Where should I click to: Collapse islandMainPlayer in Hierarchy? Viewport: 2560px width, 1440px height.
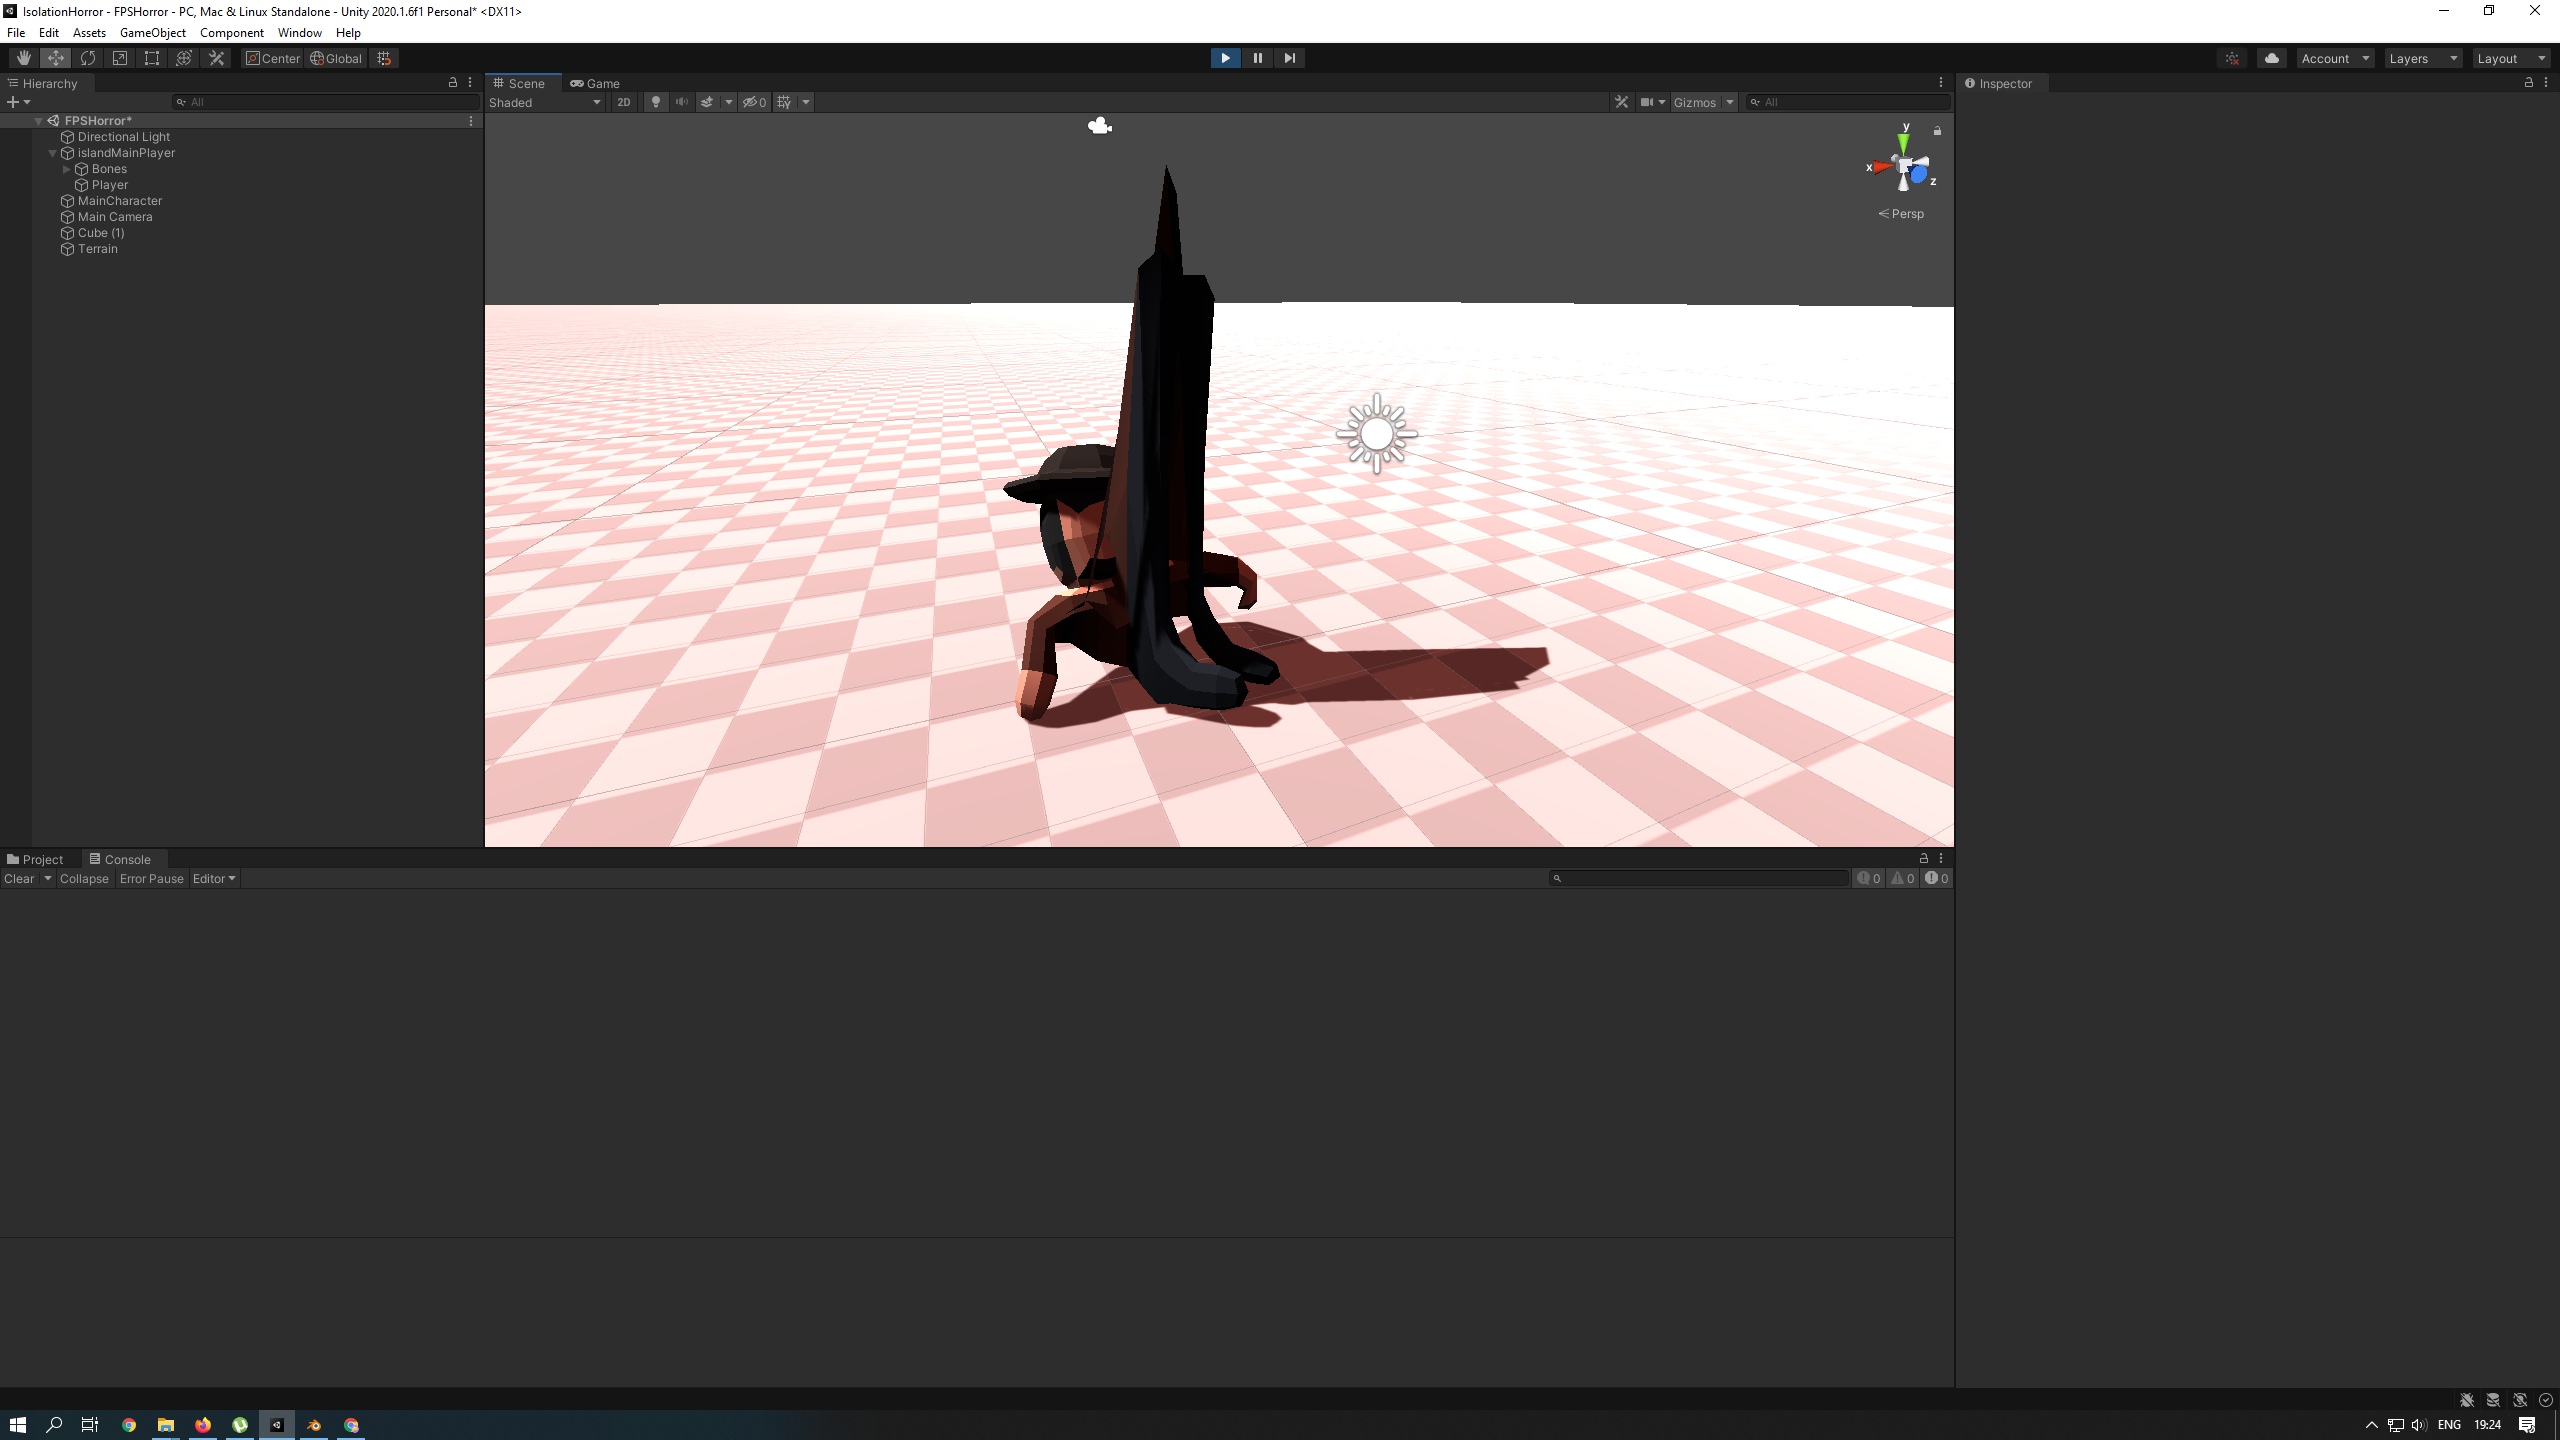click(x=53, y=153)
